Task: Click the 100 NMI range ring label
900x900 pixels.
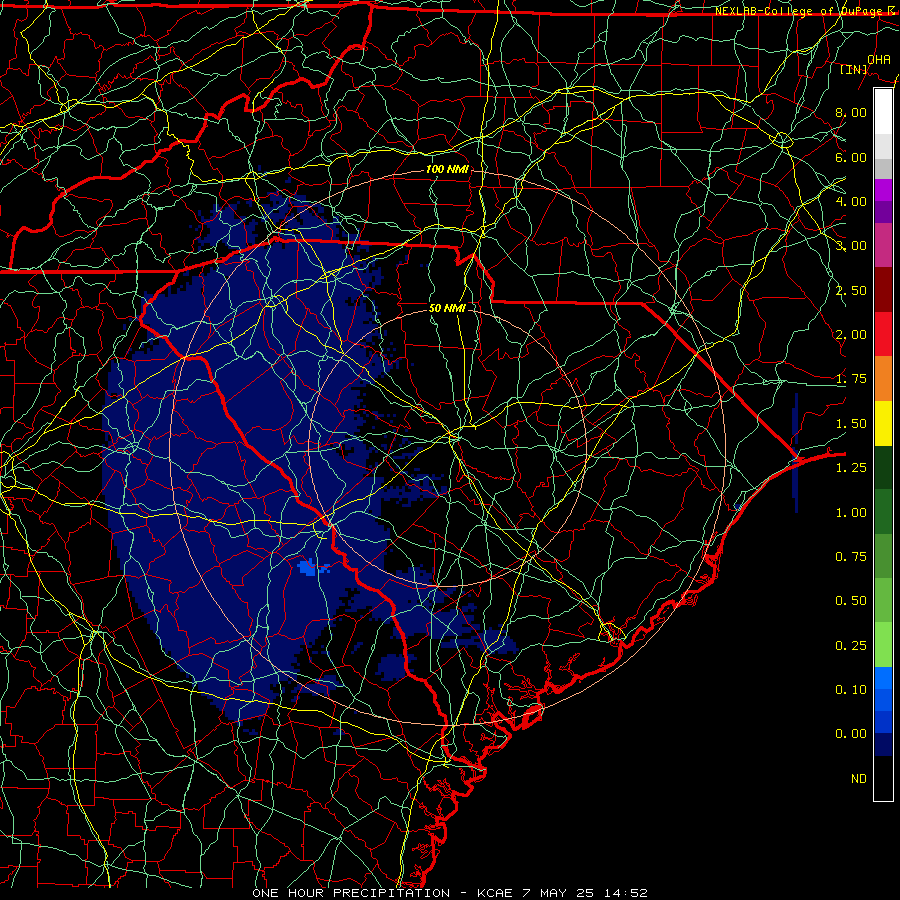Action: (447, 169)
